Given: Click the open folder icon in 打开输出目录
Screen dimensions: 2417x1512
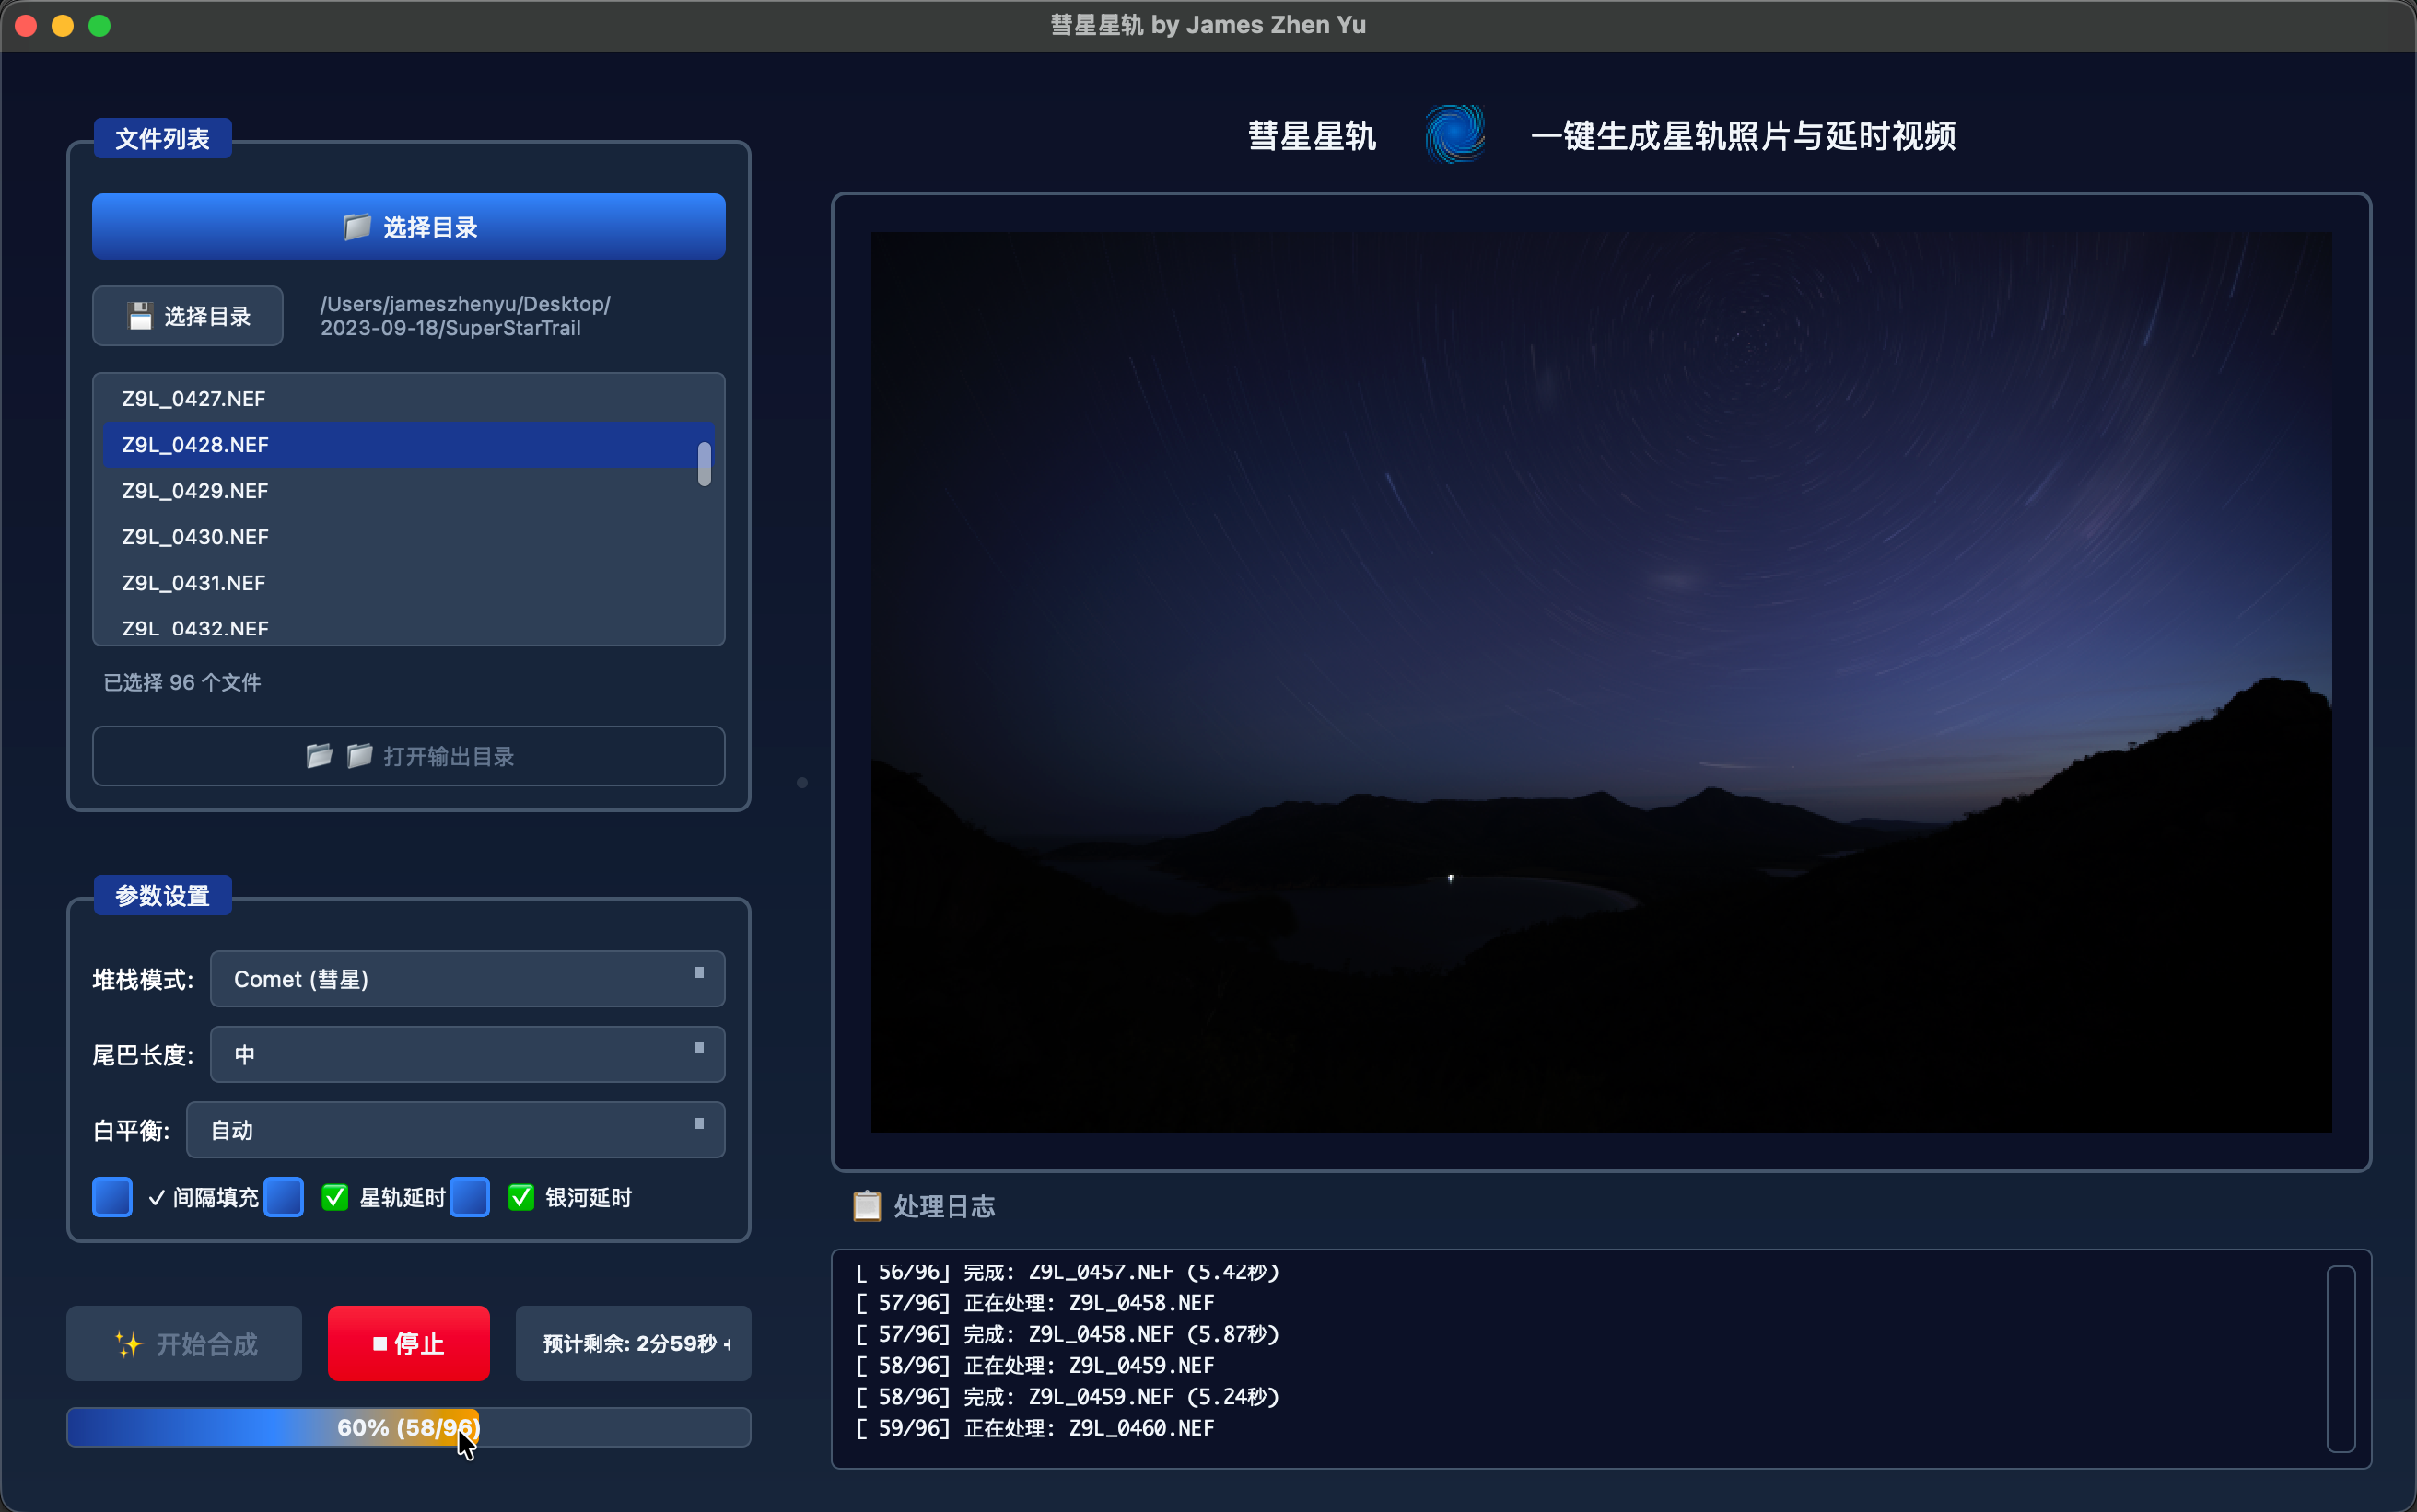Looking at the screenshot, I should tap(319, 756).
